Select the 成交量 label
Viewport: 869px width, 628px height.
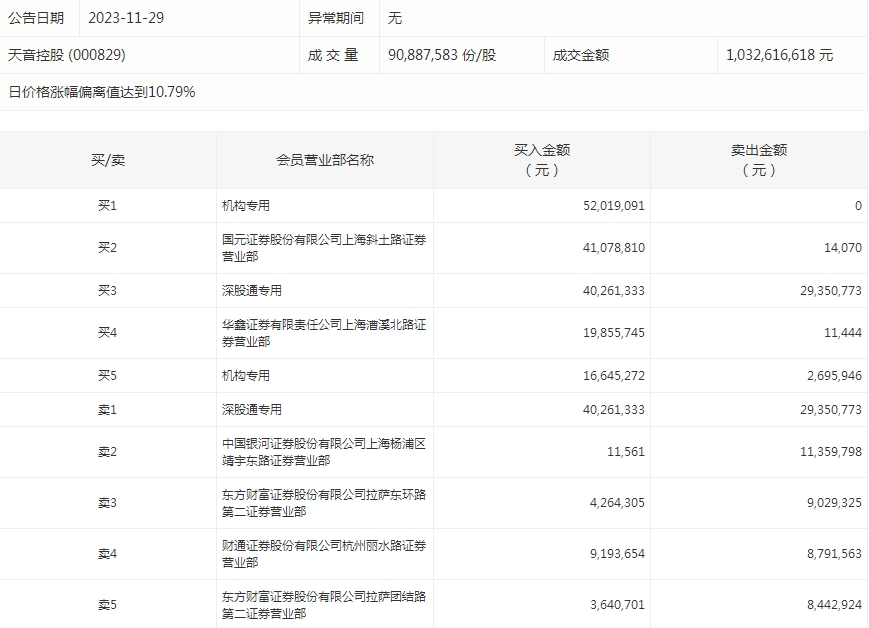click(333, 55)
